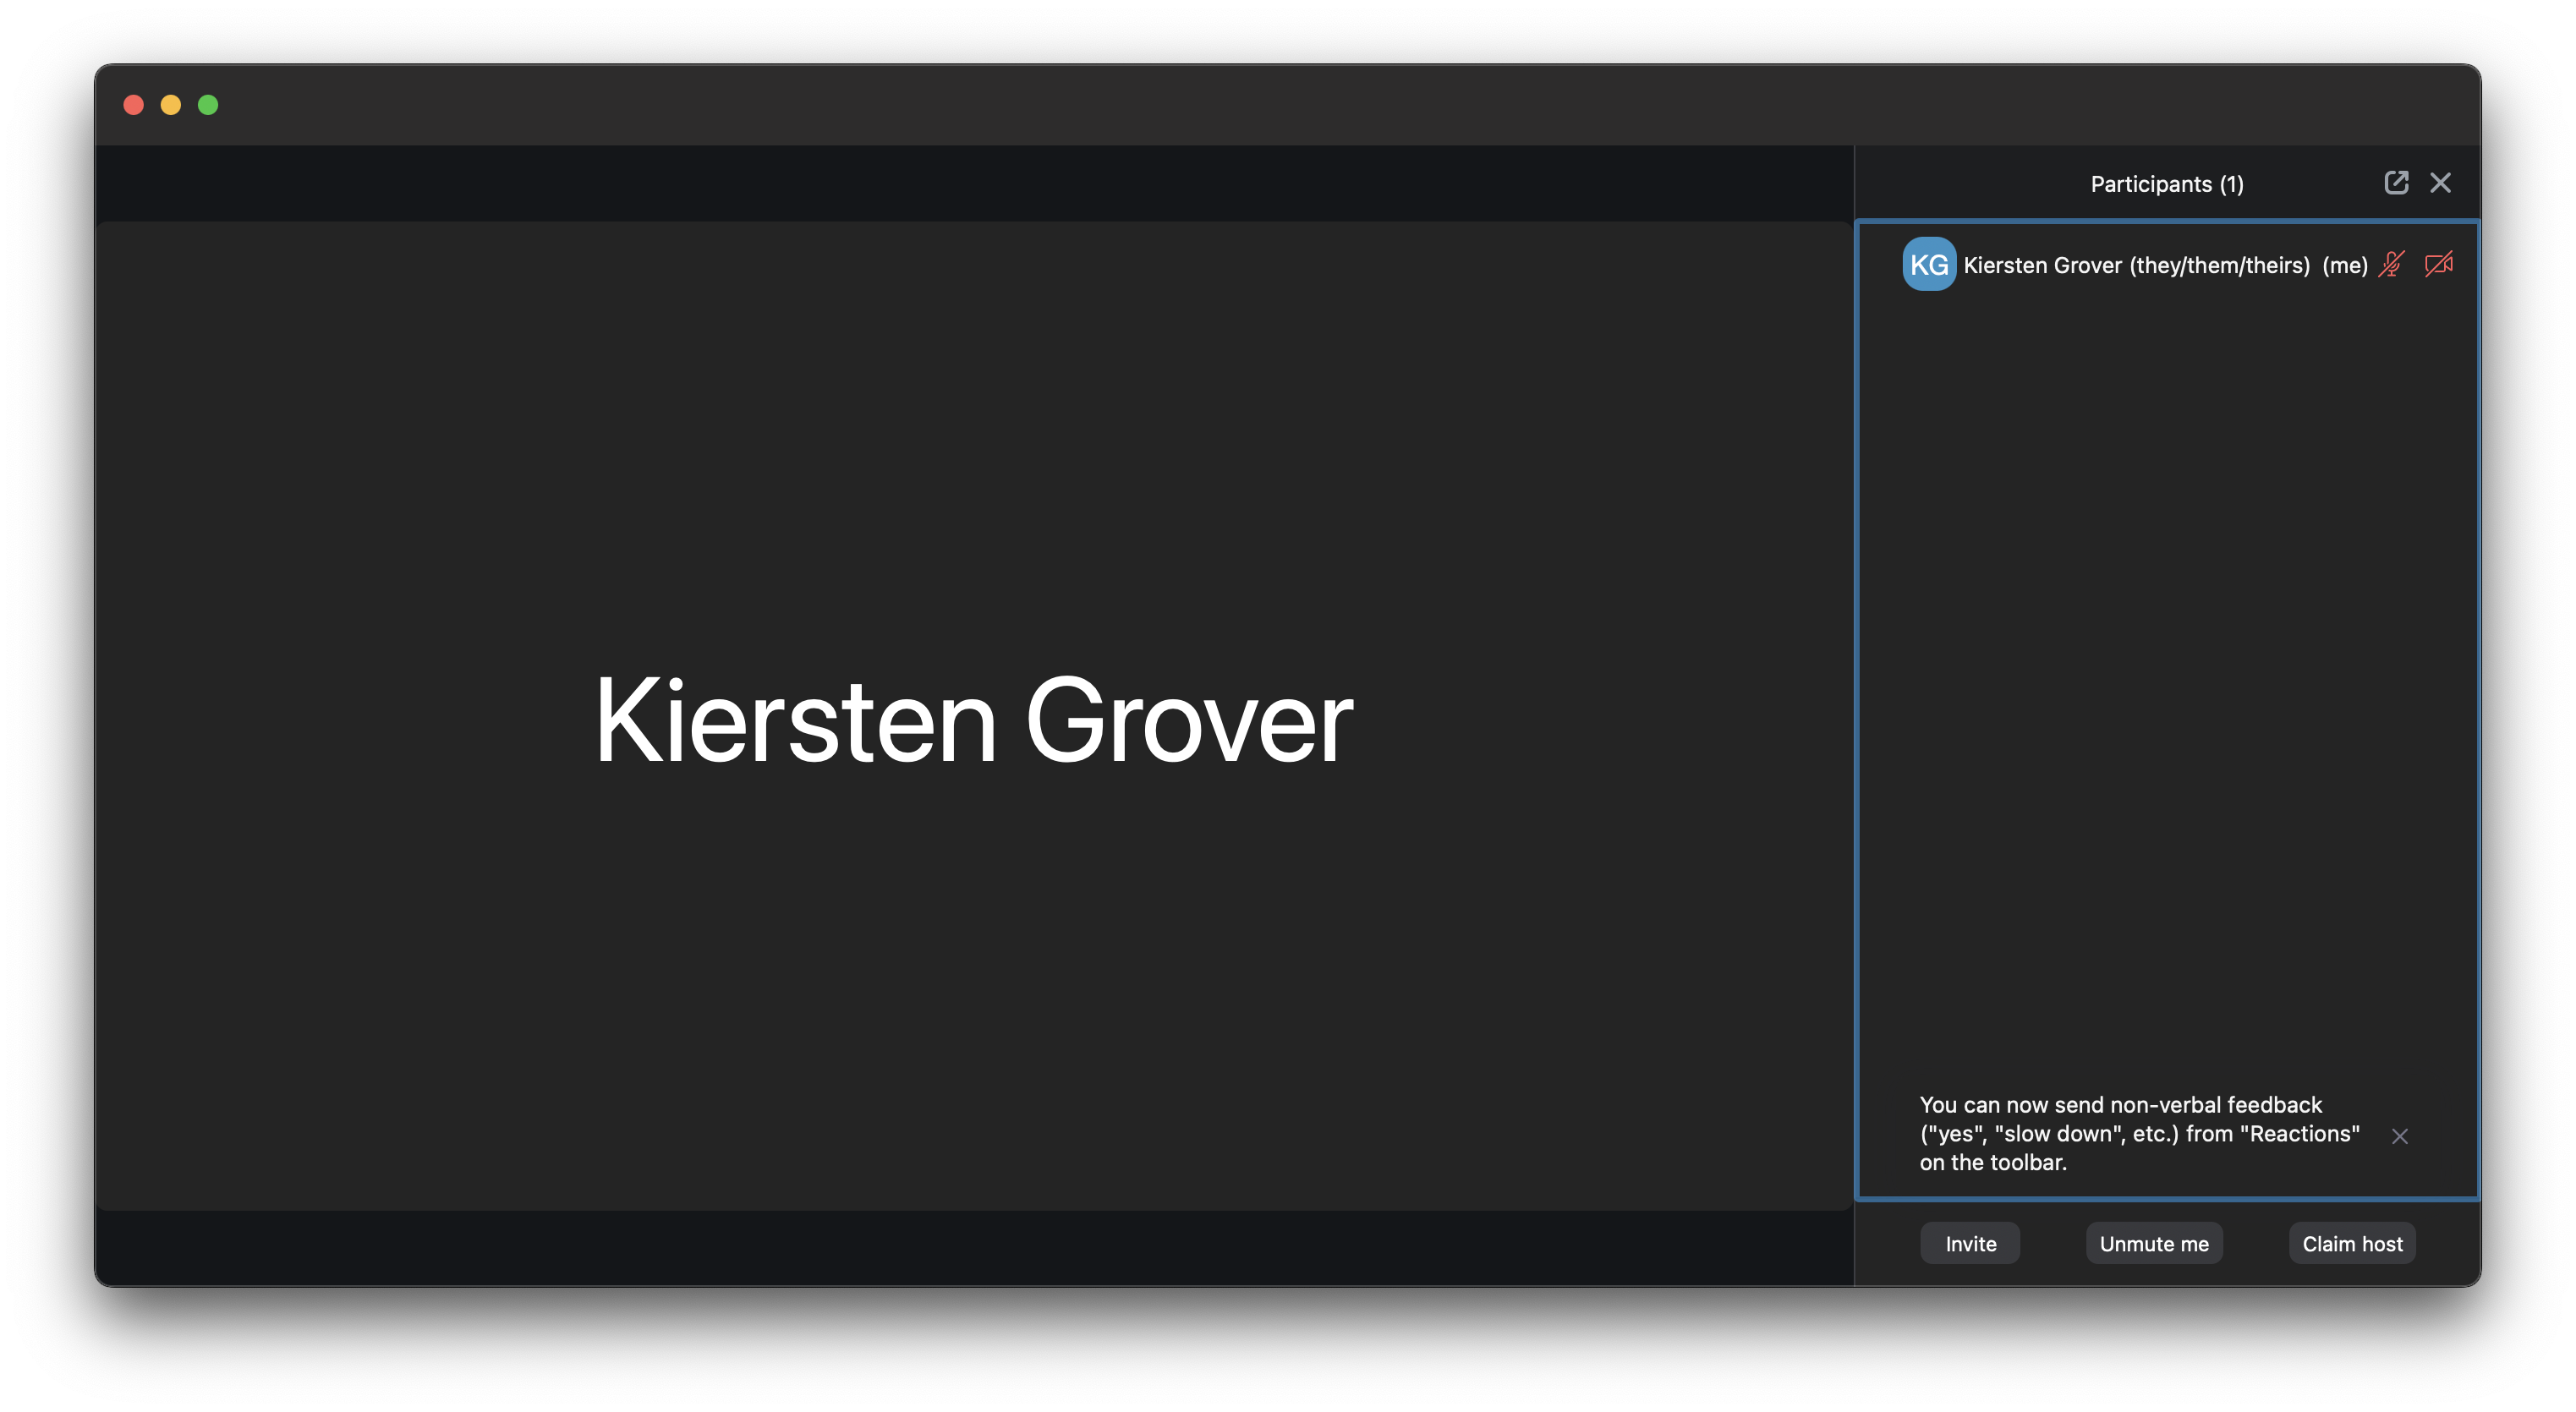Click Claim host button

[x=2351, y=1243]
